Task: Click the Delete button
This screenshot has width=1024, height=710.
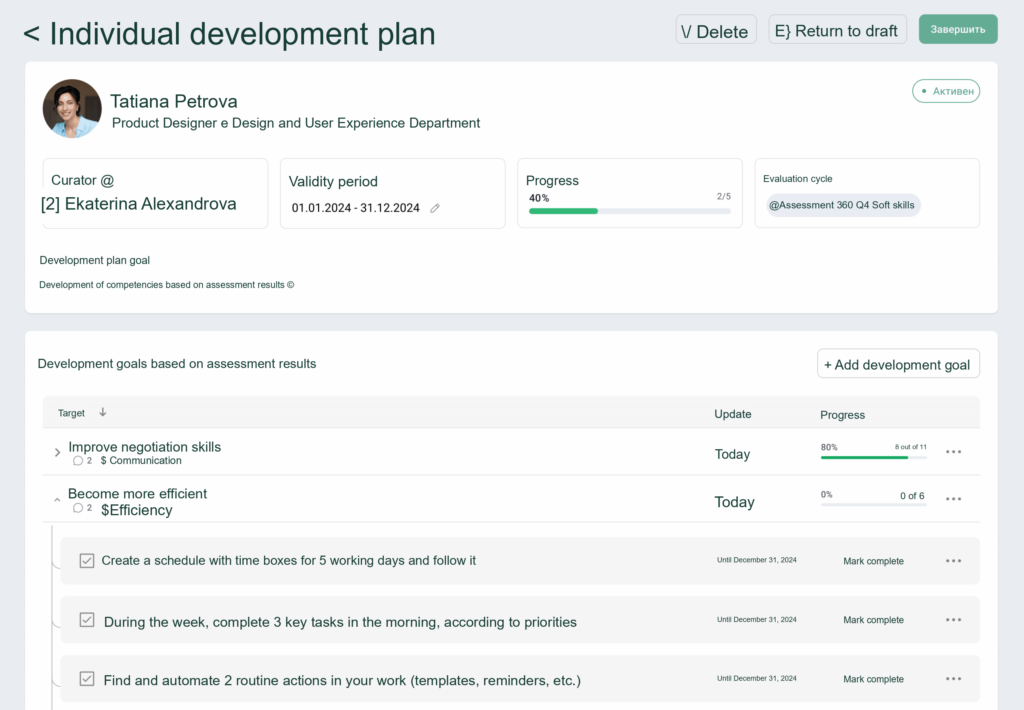Action: pyautogui.click(x=716, y=30)
